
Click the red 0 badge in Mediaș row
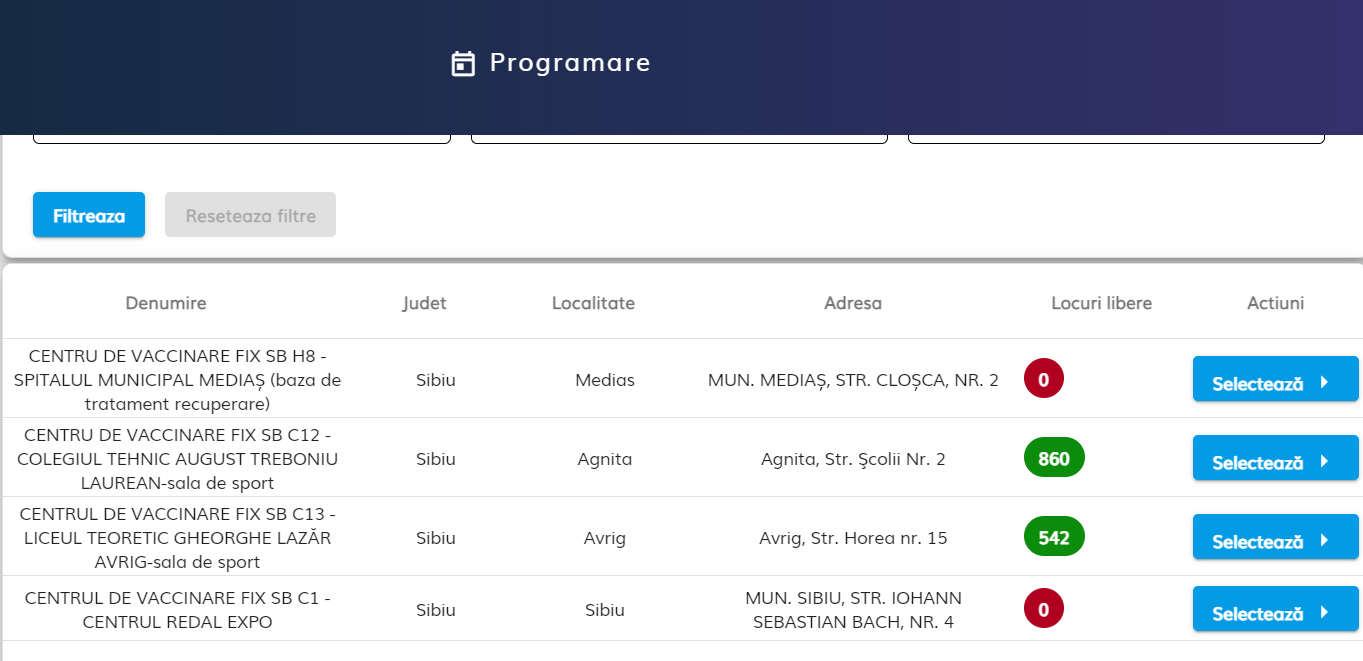1044,379
